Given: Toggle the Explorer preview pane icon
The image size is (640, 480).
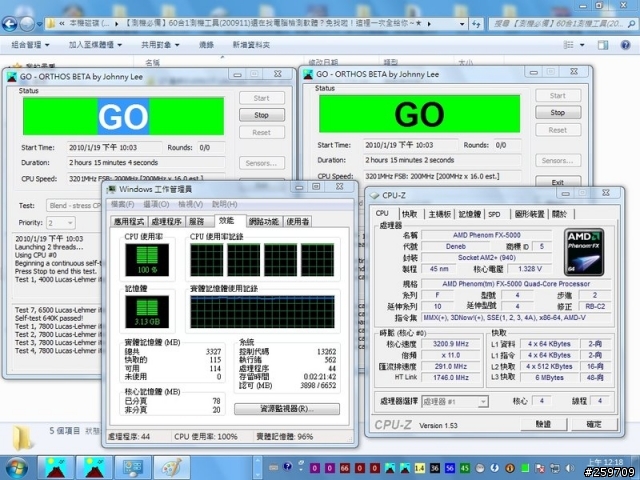Looking at the screenshot, I should pyautogui.click(x=603, y=45).
